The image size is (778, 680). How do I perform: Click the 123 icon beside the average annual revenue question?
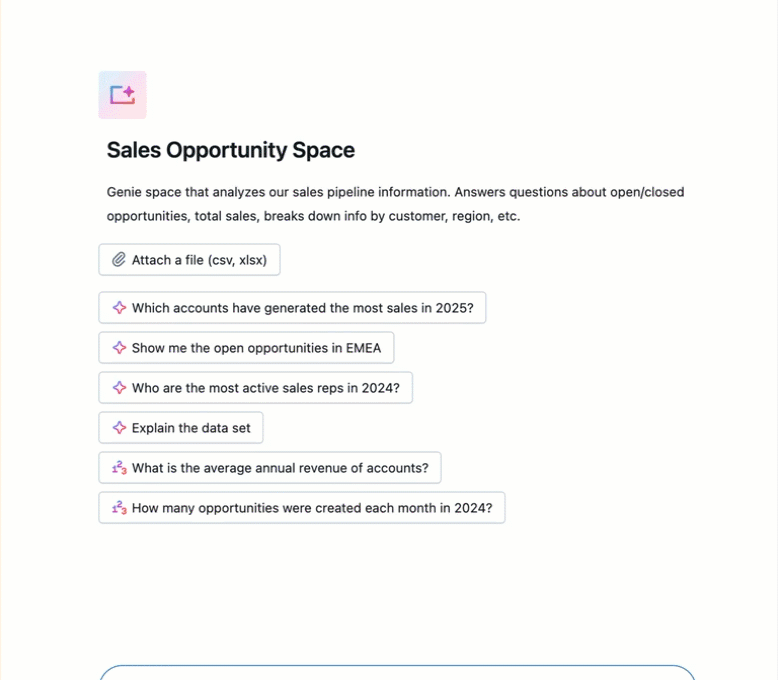(119, 468)
